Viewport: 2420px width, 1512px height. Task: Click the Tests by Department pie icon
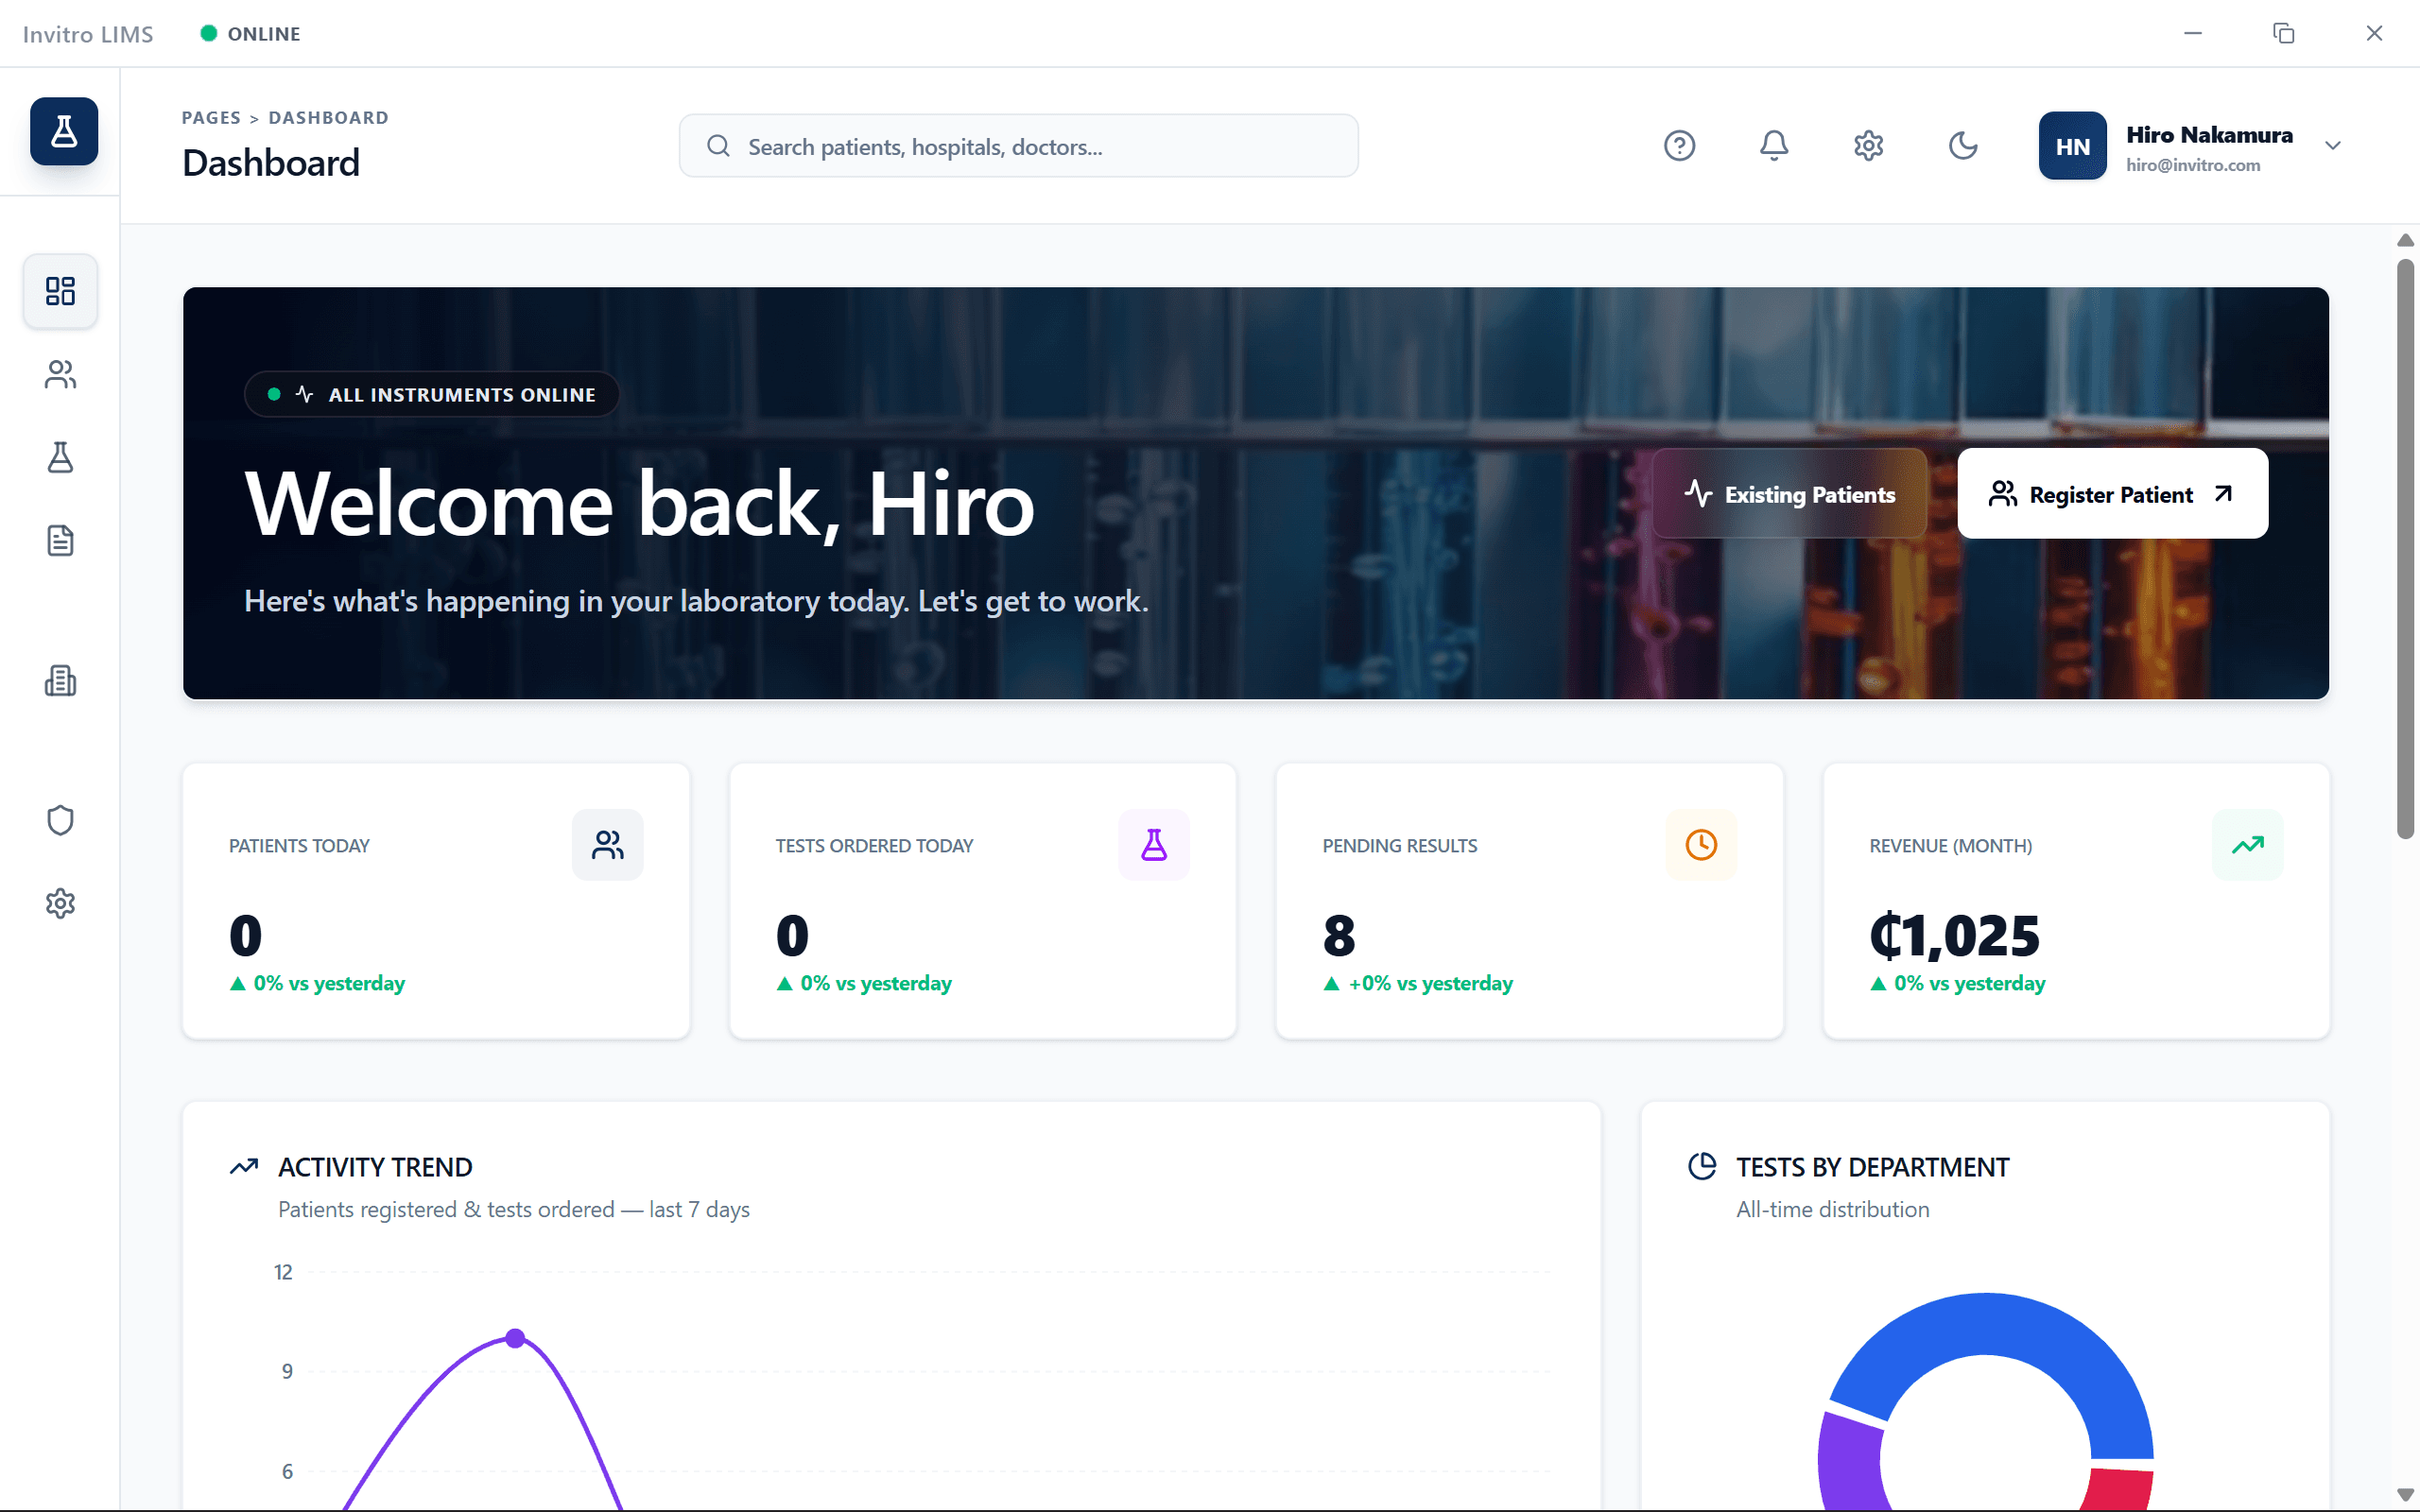tap(1702, 1166)
